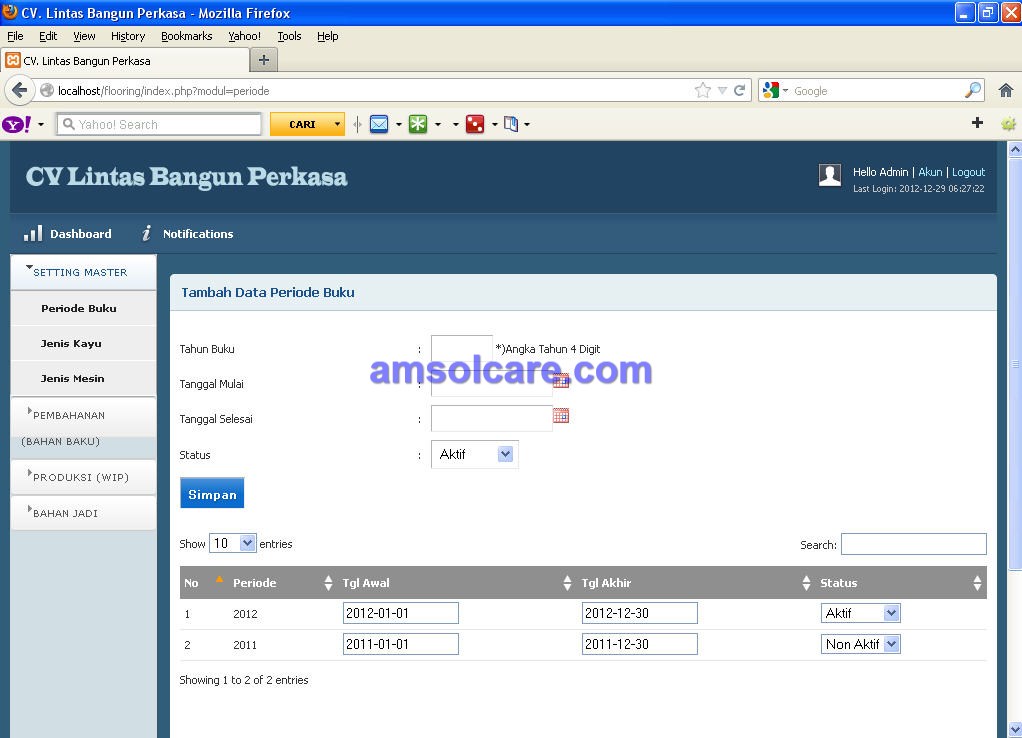Open the Yahoo toolbar gear settings
Viewport: 1022px width, 738px height.
pyautogui.click(x=1008, y=123)
